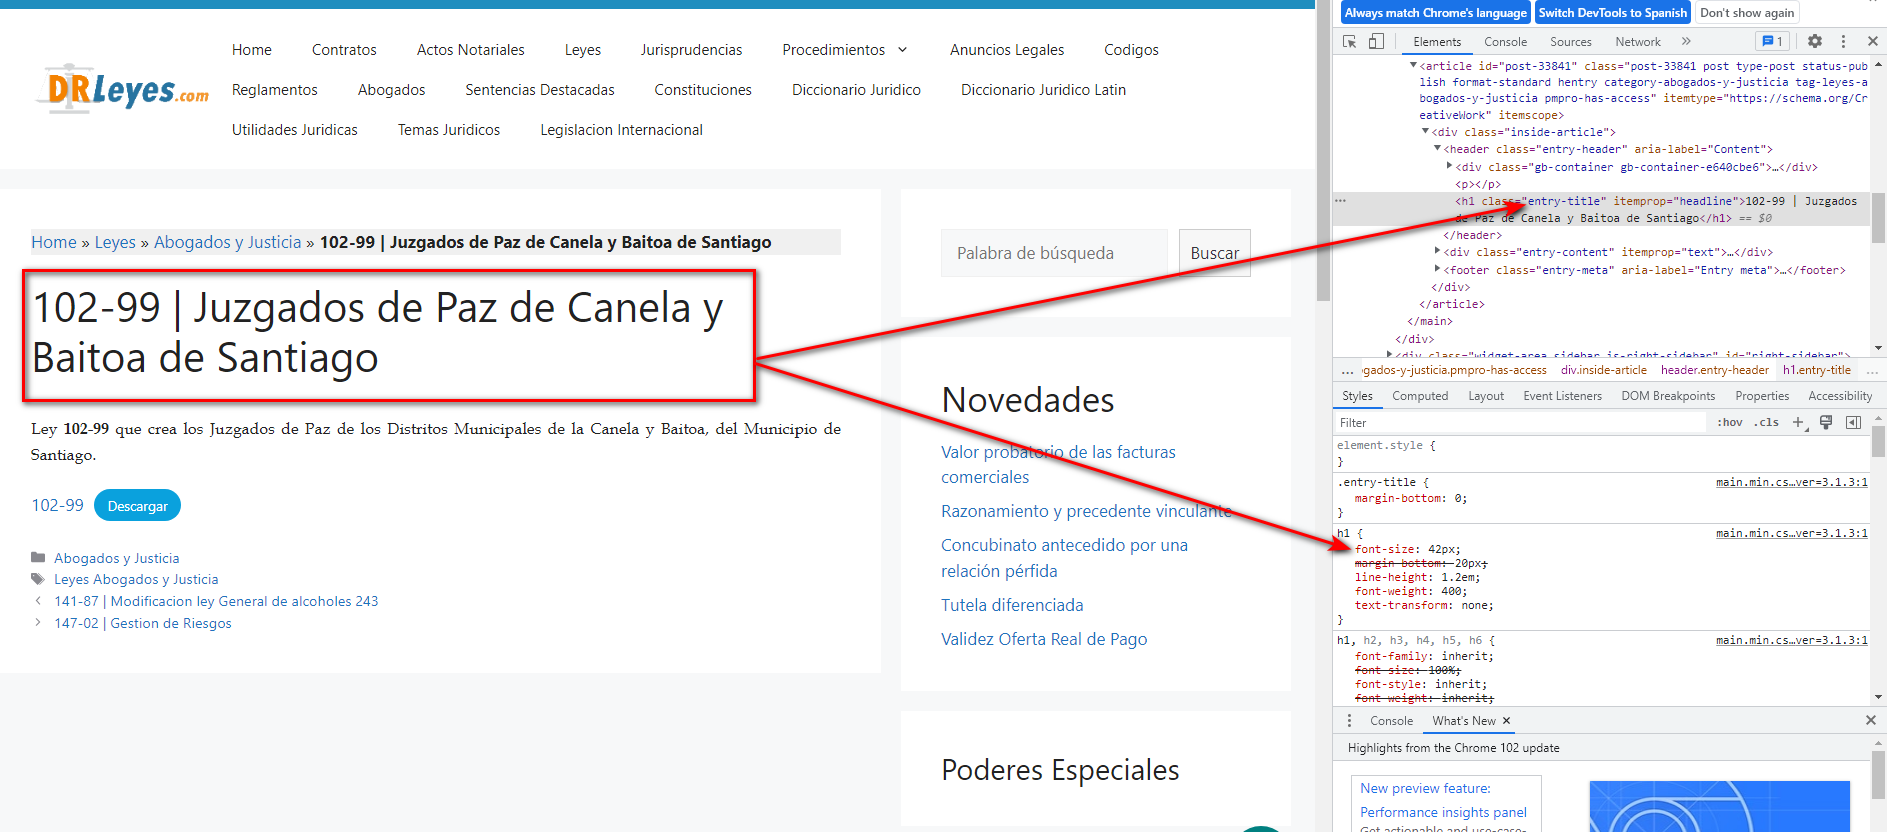Viewport: 1887px width, 832px height.
Task: Open main.min.css source link for .entry-title rule
Action: [1791, 482]
